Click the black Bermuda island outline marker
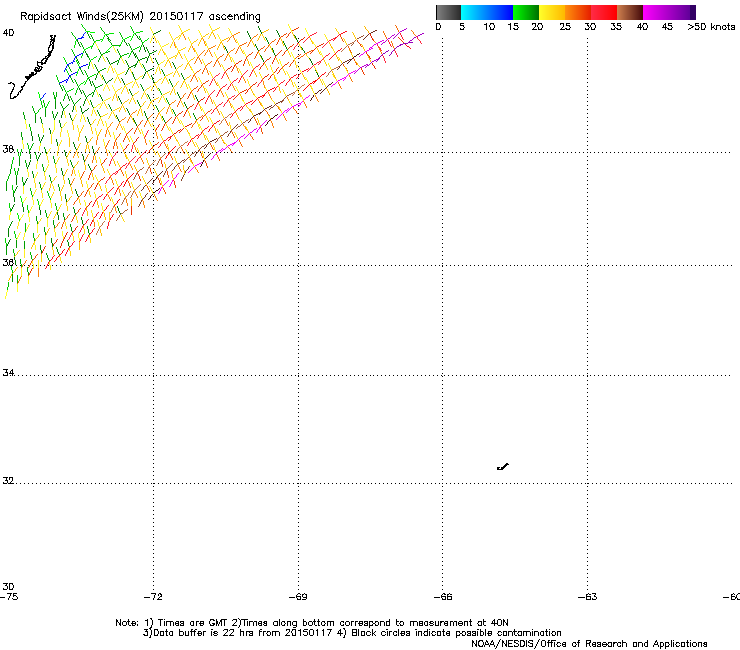Screen dimensions: 740x650 (503, 467)
